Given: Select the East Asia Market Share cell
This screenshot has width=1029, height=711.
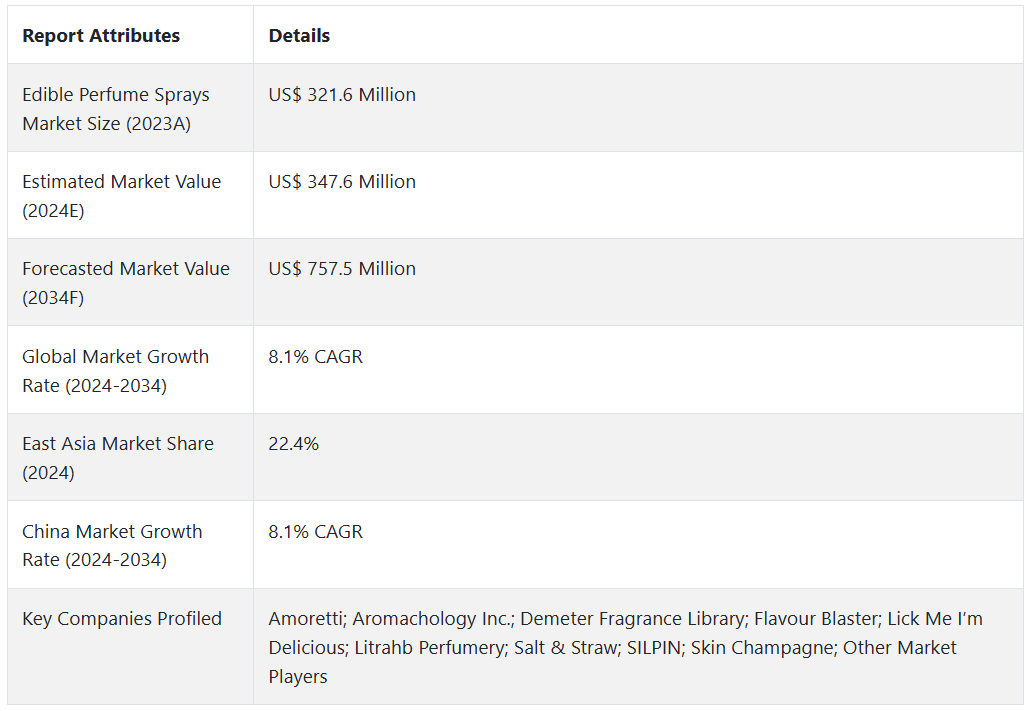Looking at the screenshot, I should point(118,458).
